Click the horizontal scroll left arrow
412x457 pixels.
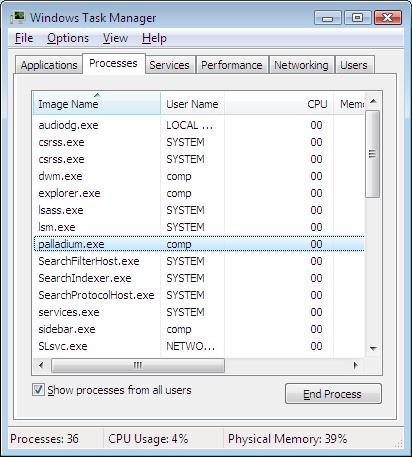(x=41, y=365)
